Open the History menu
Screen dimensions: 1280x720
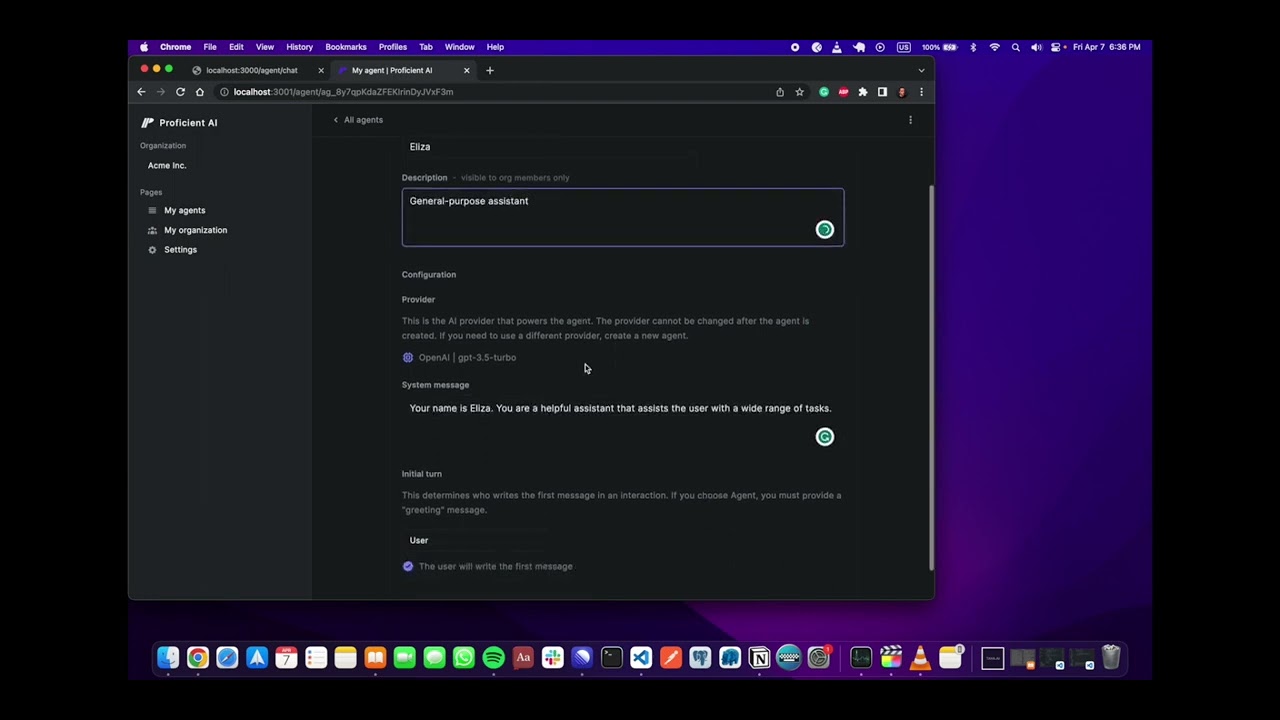(299, 47)
